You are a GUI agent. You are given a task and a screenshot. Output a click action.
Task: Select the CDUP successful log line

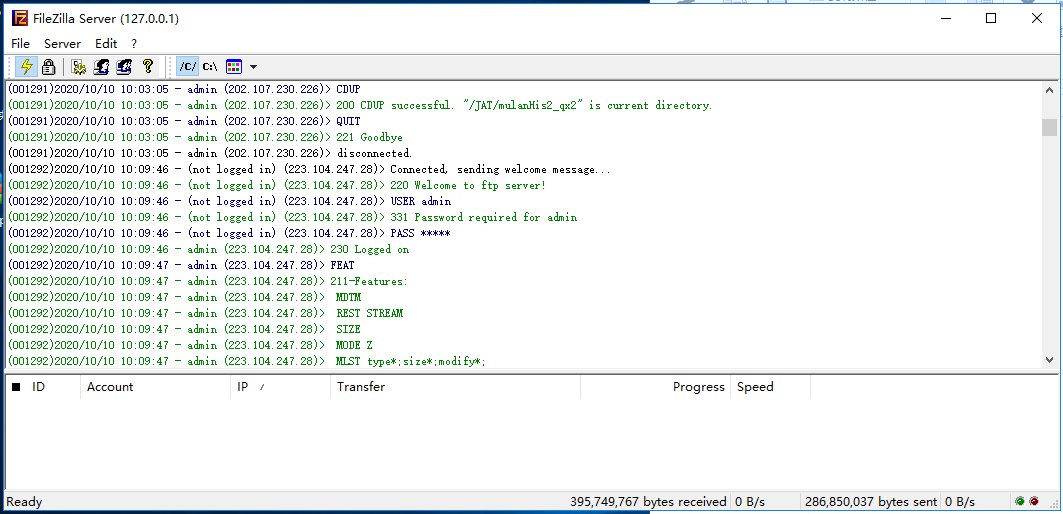tap(360, 105)
